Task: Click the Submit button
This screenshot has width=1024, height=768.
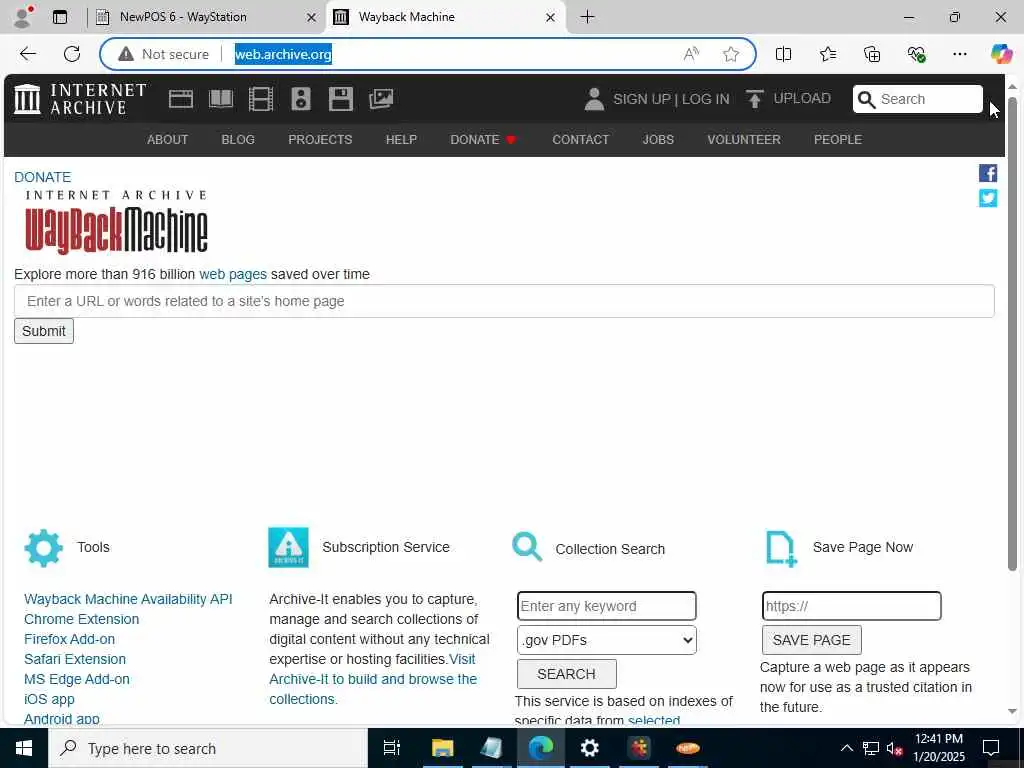Action: 44,331
